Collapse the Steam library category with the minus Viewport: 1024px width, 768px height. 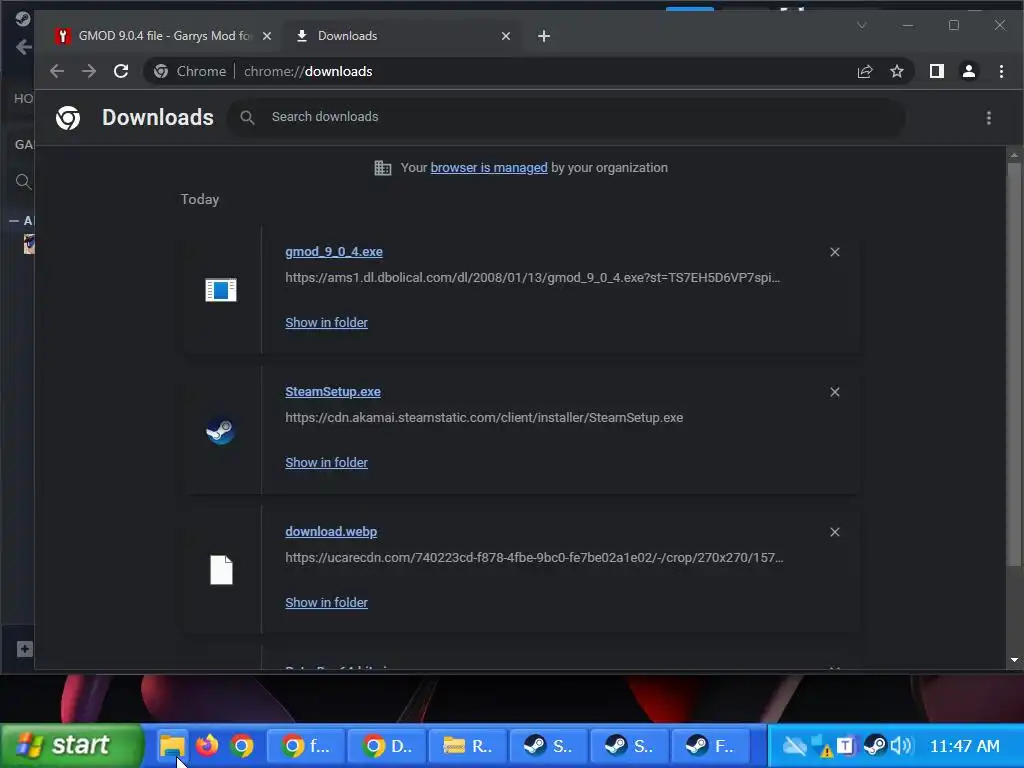tap(14, 221)
